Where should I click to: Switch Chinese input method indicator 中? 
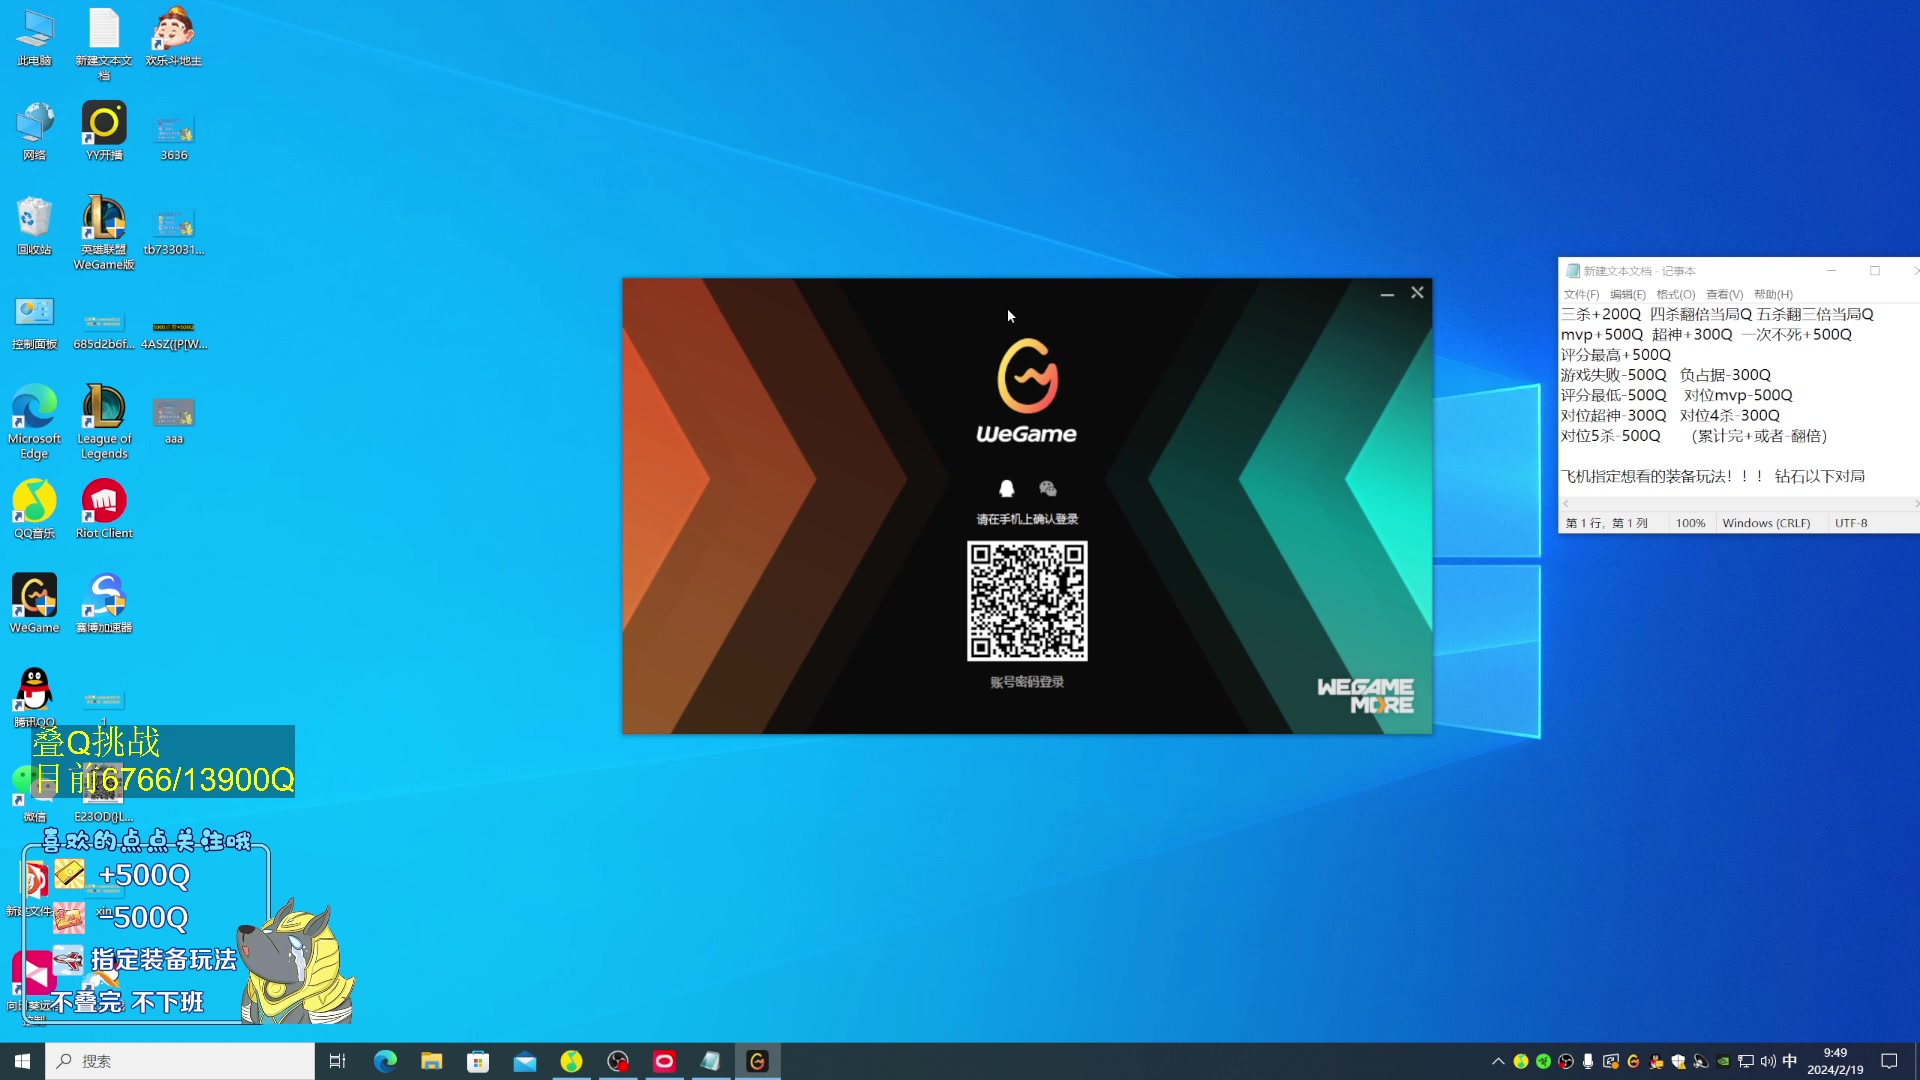tap(1790, 1061)
